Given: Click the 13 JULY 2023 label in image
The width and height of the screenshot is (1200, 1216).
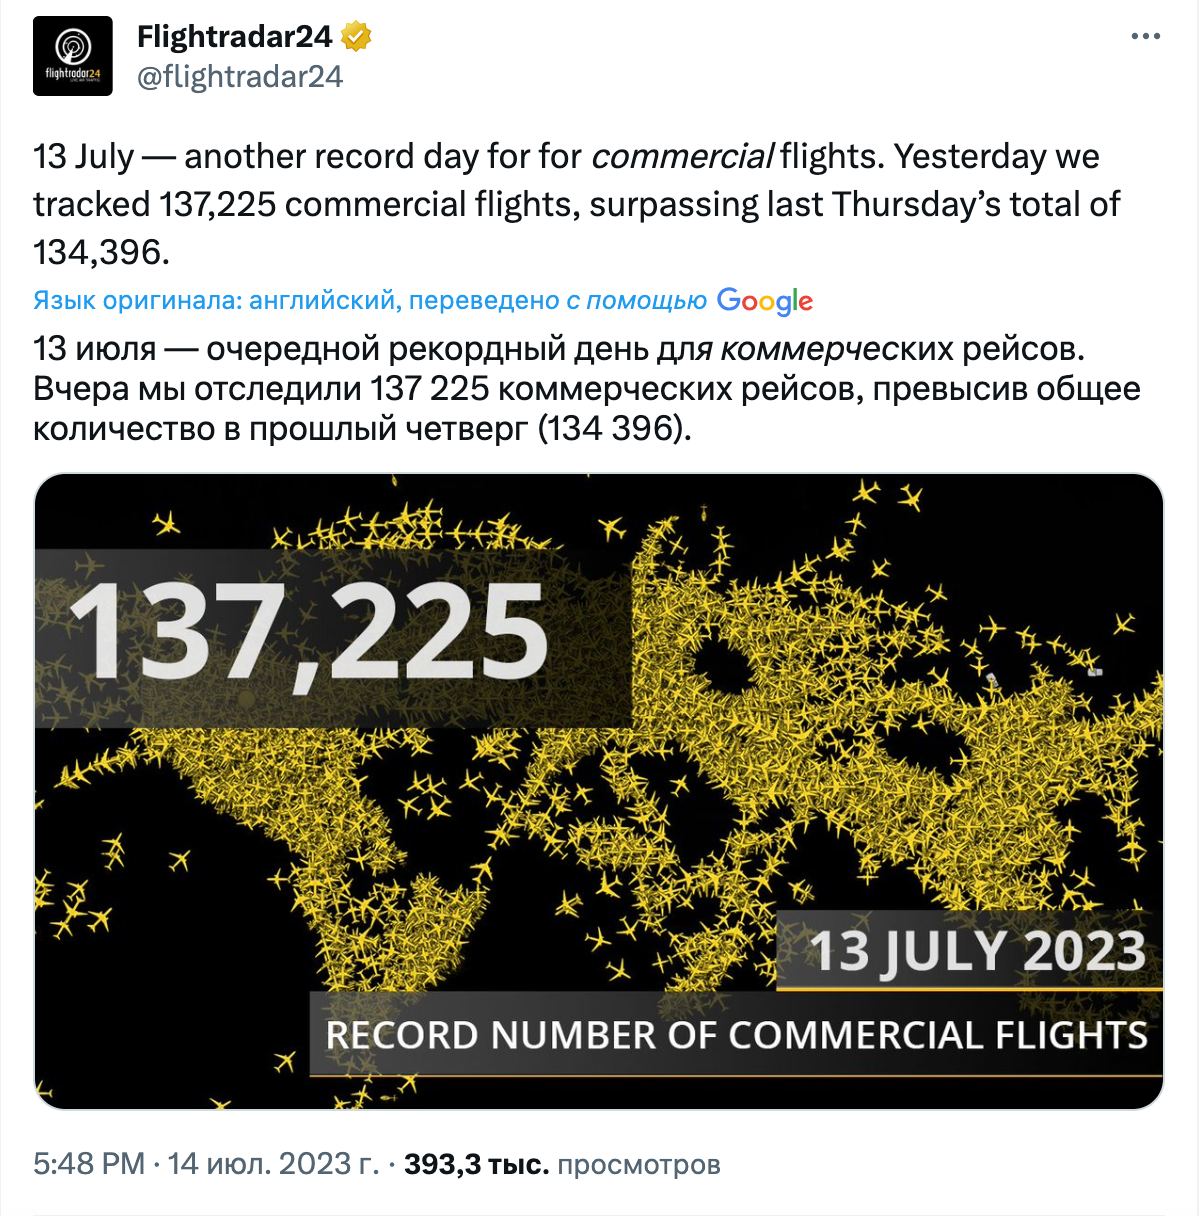Looking at the screenshot, I should point(977,951).
